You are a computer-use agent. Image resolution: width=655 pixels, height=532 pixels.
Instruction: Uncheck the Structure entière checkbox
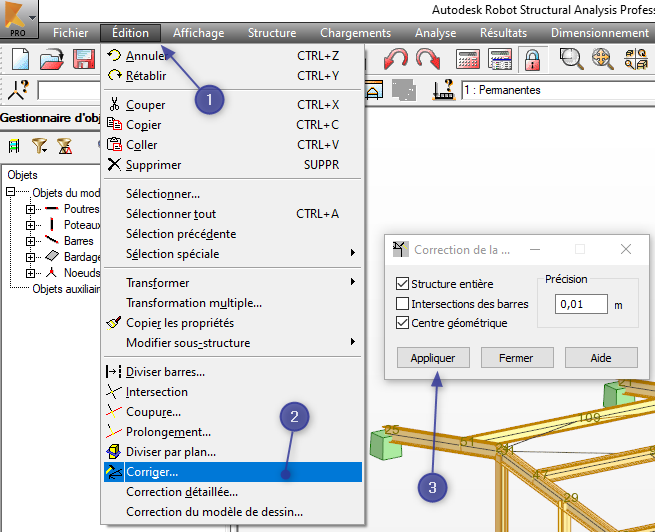tap(403, 284)
